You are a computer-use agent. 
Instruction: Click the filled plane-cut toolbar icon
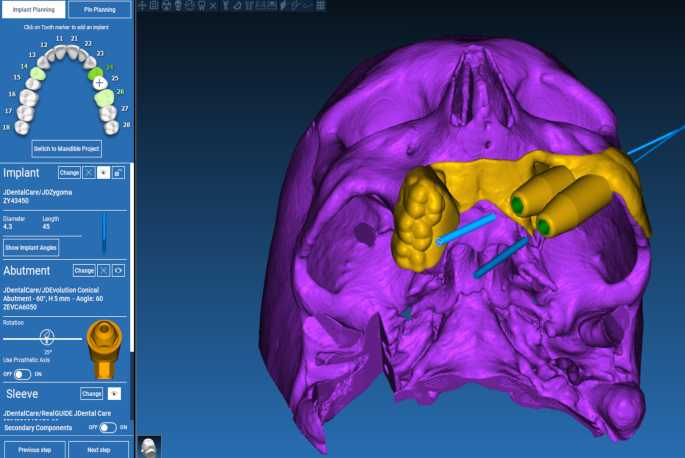[x=284, y=5]
